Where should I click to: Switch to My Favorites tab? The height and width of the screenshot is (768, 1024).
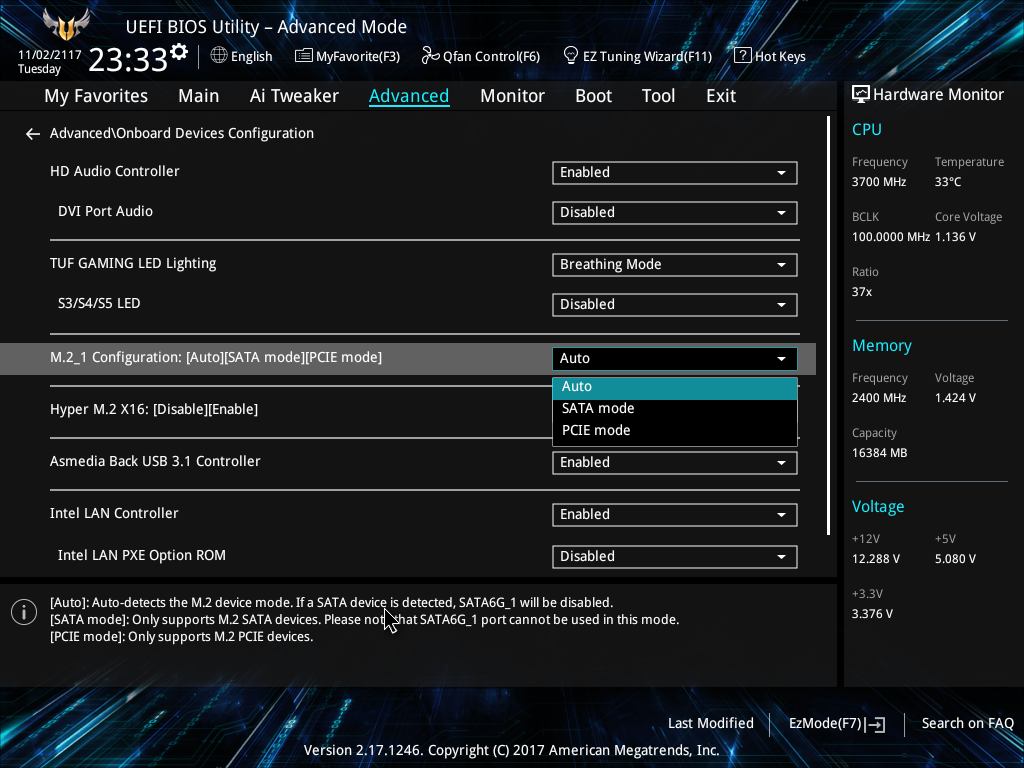coord(96,96)
